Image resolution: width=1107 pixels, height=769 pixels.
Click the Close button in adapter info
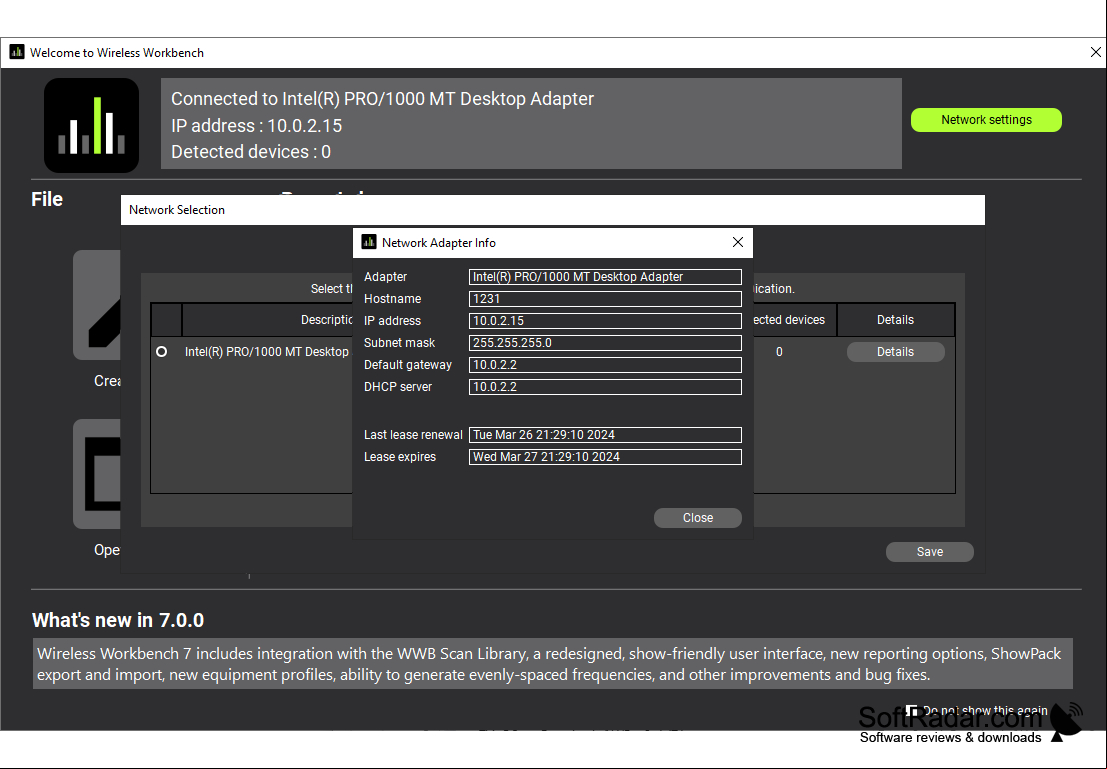pyautogui.click(x=698, y=518)
